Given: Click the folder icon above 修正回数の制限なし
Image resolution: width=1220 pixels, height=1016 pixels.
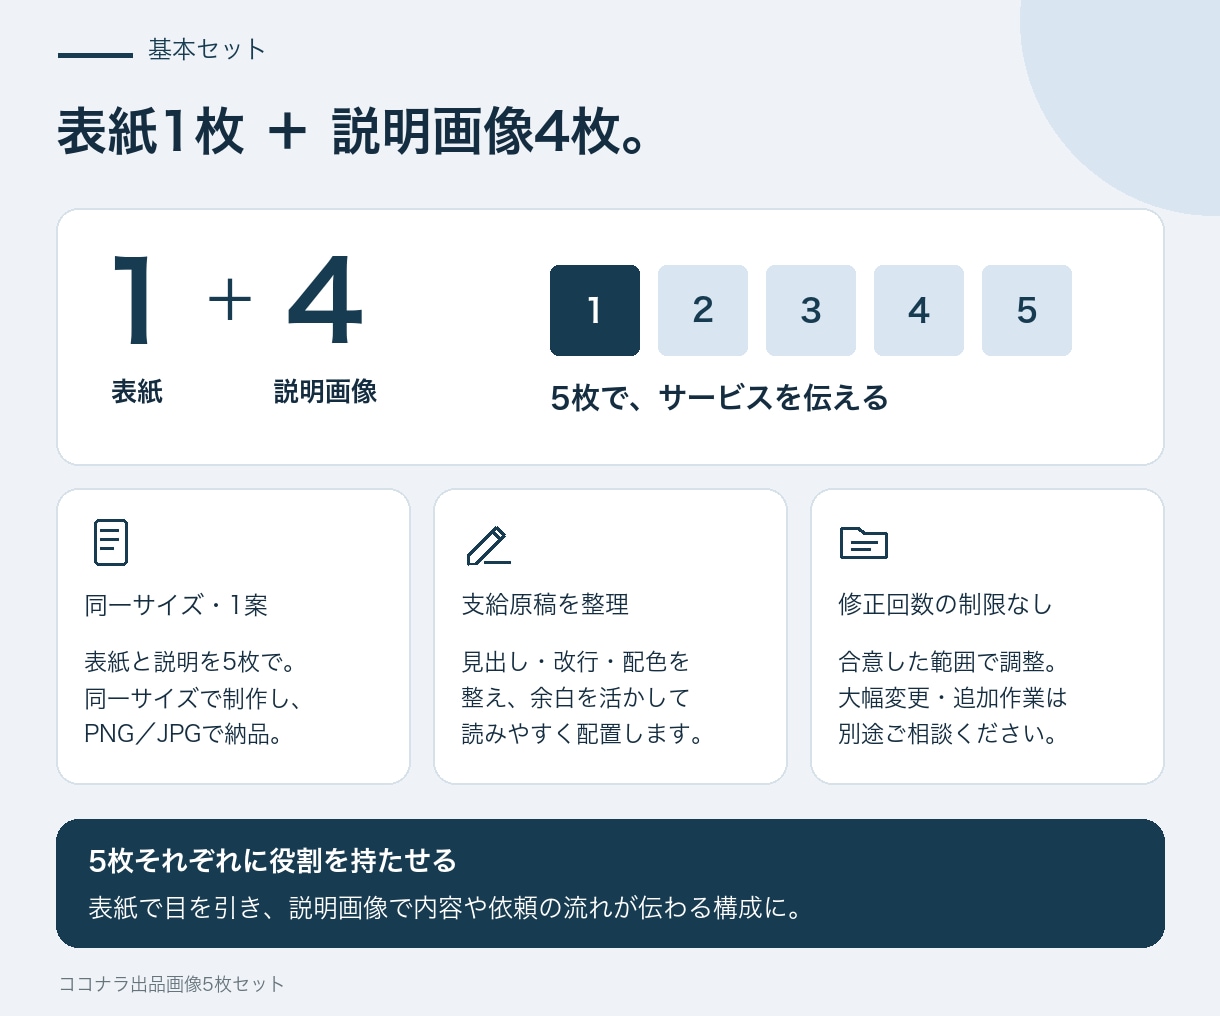Looking at the screenshot, I should pyautogui.click(x=864, y=543).
